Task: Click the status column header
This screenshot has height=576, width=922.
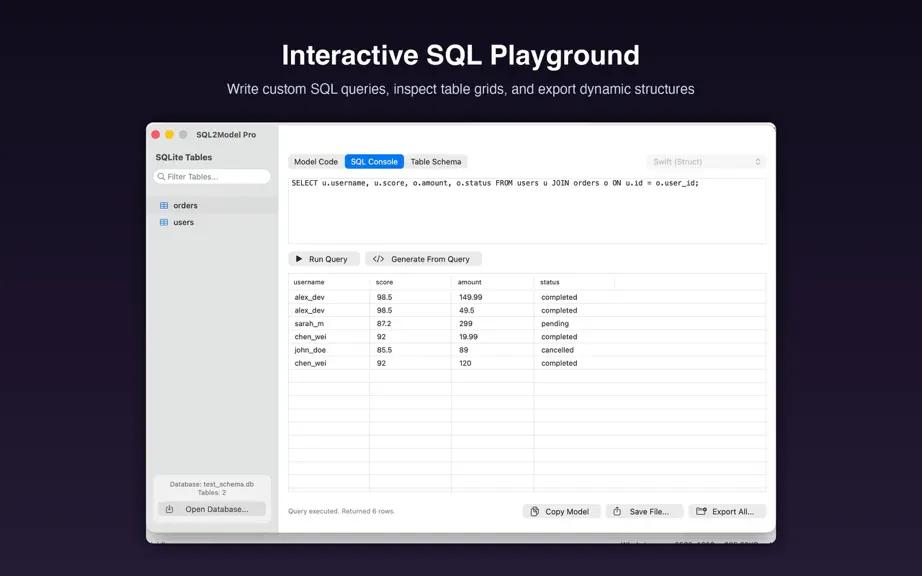Action: point(574,282)
